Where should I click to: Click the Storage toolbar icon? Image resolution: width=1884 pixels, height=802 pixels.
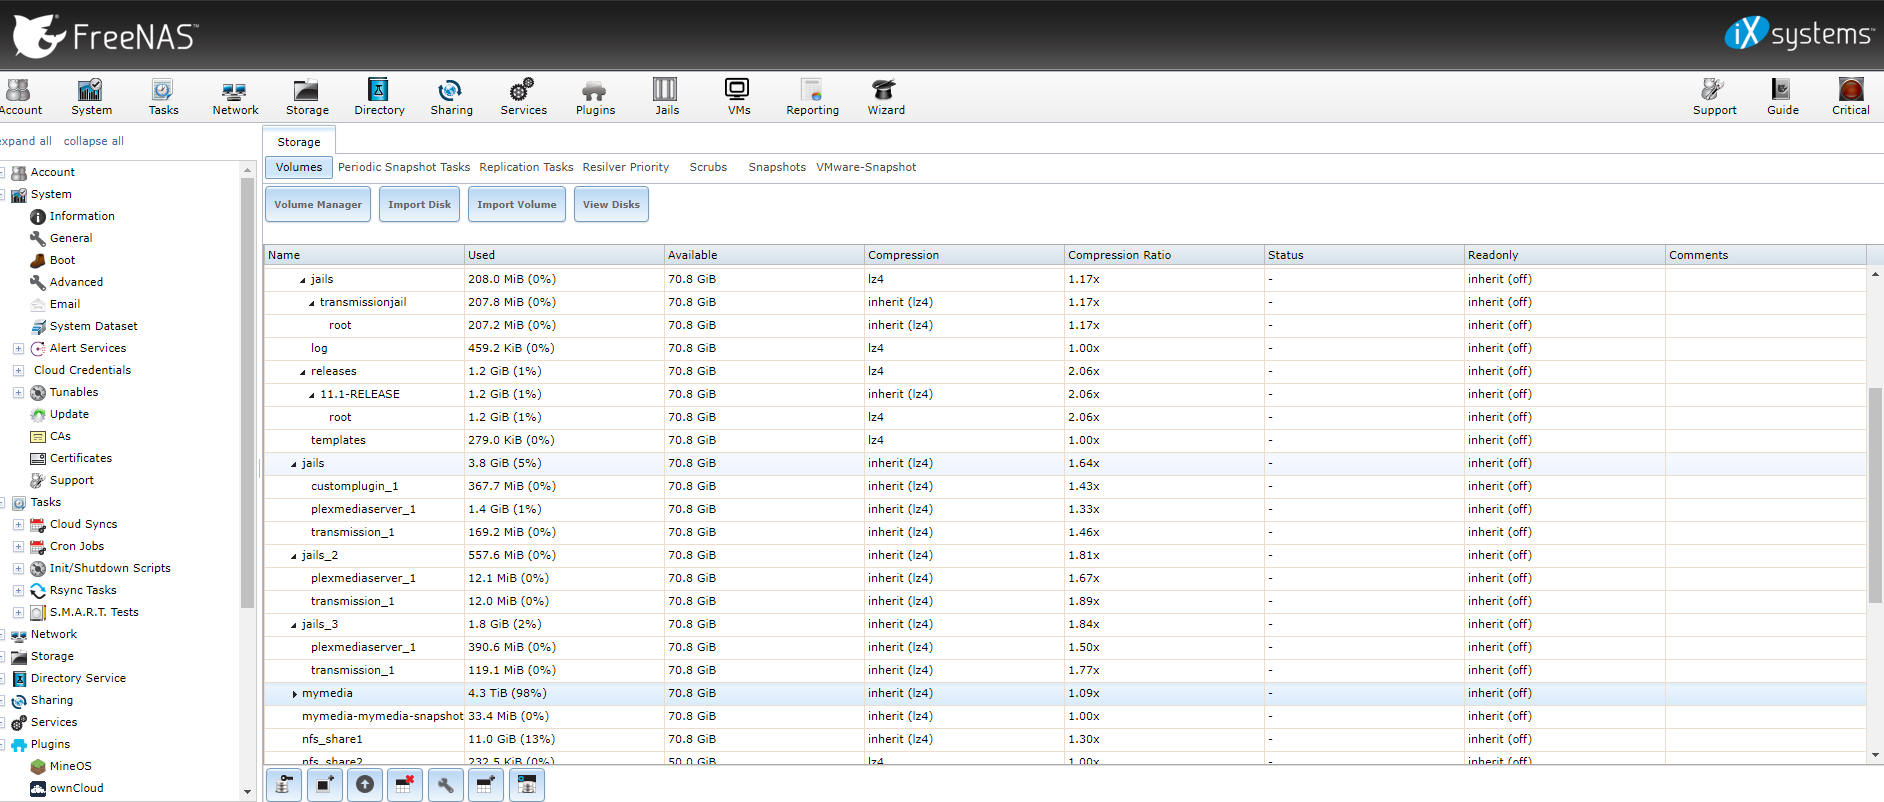[x=307, y=97]
